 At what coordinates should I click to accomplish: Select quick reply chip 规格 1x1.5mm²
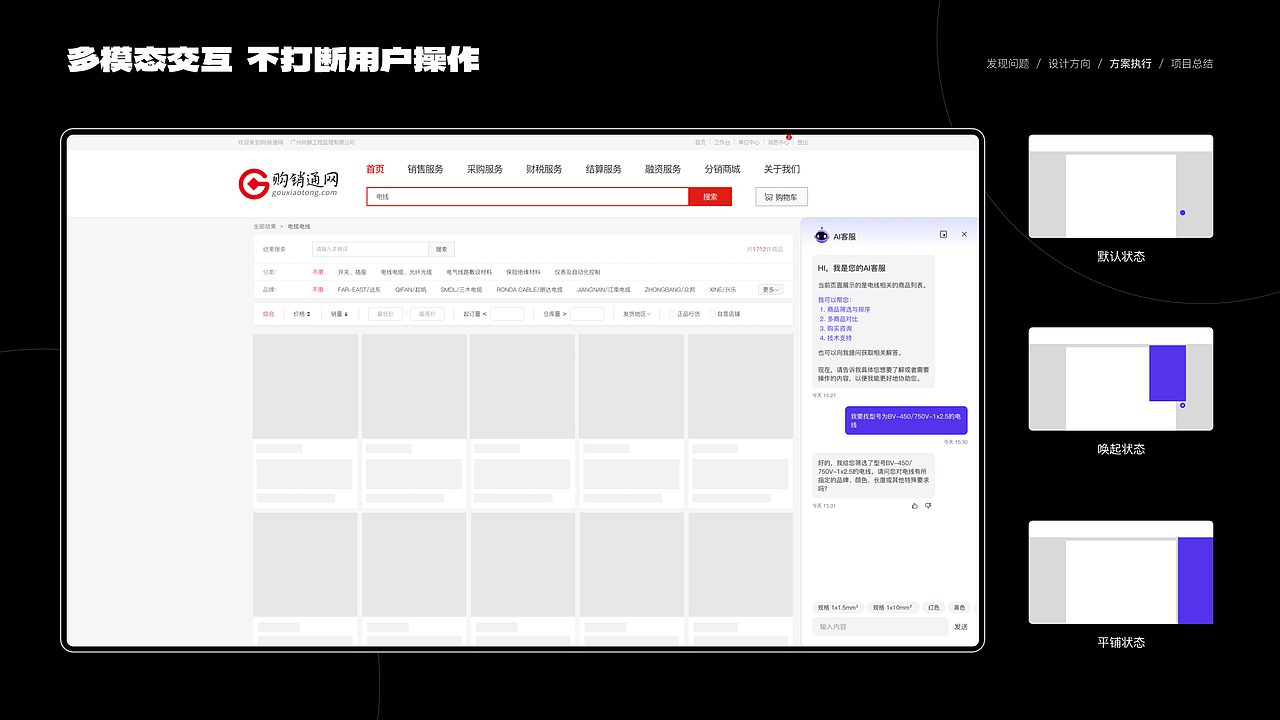(x=838, y=607)
